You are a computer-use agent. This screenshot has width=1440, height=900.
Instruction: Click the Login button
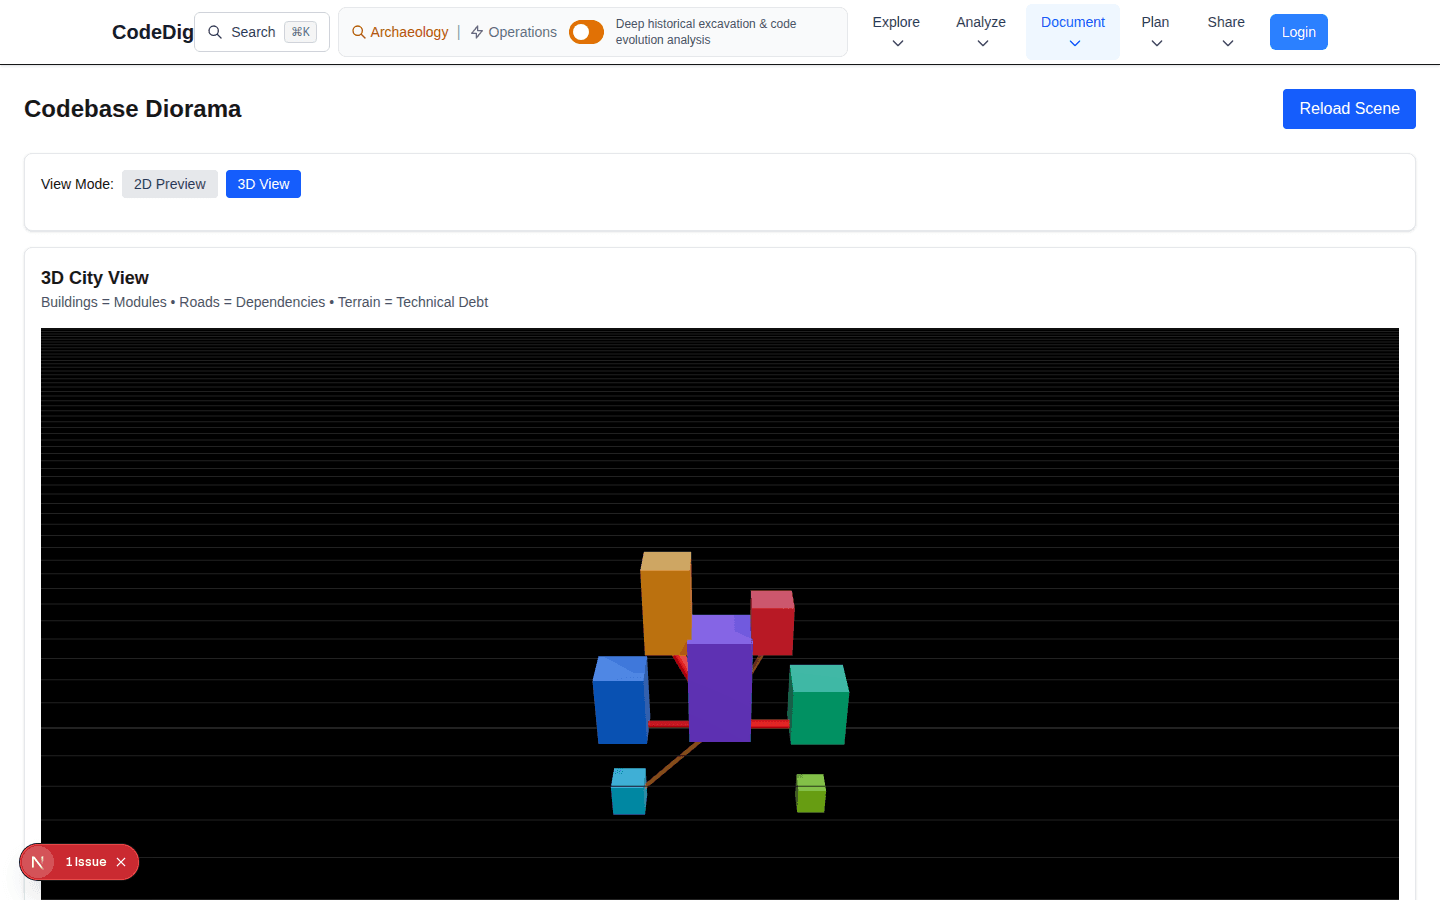coord(1298,31)
